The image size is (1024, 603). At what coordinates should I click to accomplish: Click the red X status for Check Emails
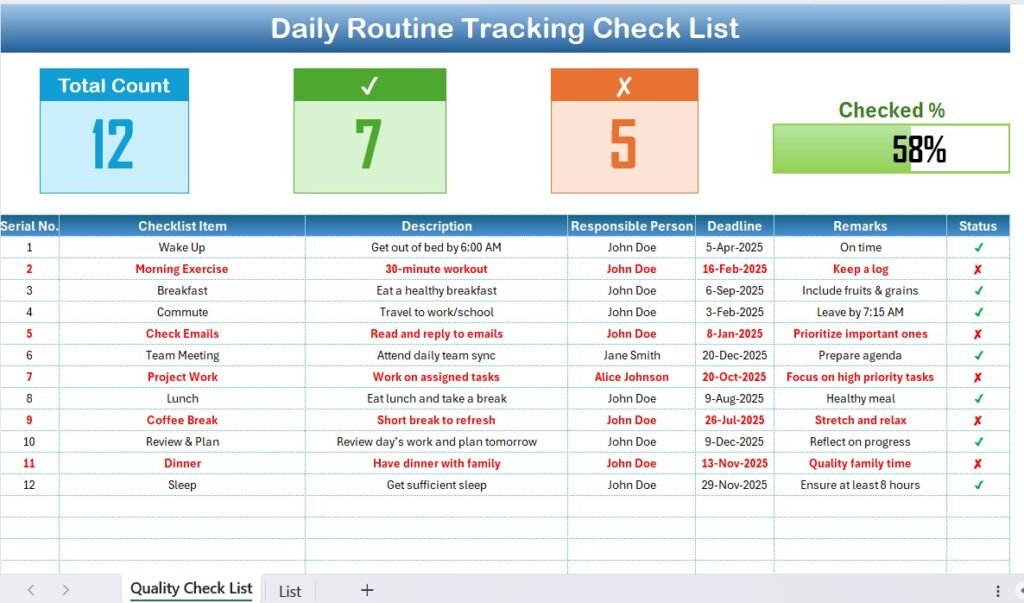point(978,333)
